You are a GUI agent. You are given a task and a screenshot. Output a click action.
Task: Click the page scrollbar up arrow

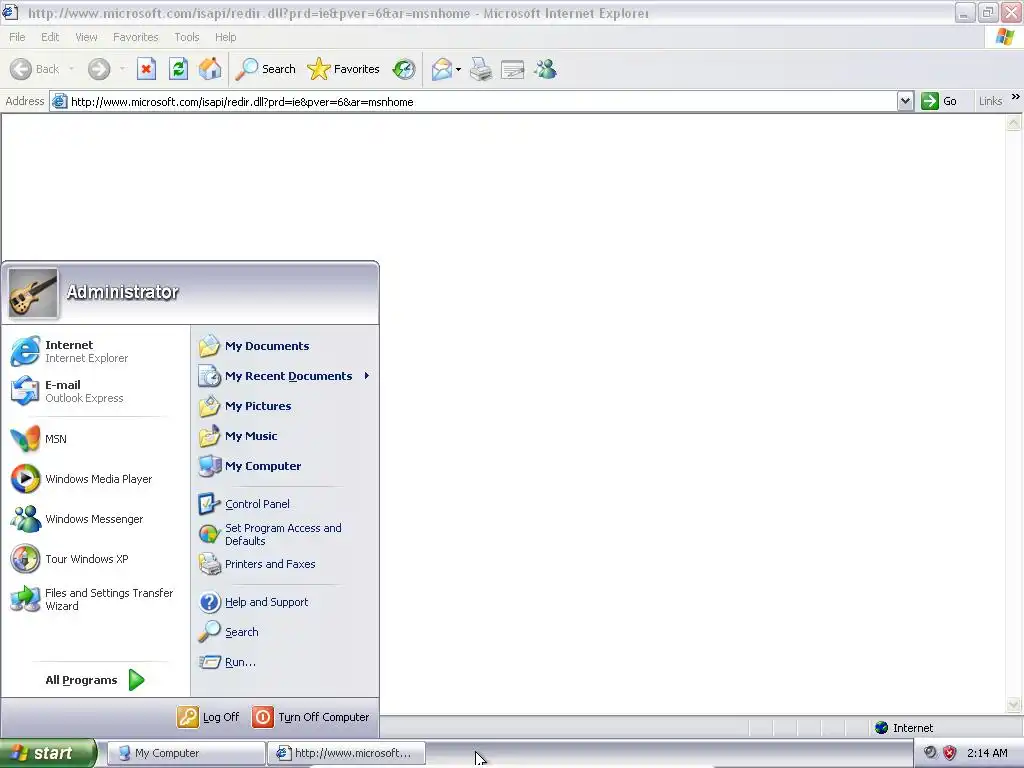[x=1014, y=123]
